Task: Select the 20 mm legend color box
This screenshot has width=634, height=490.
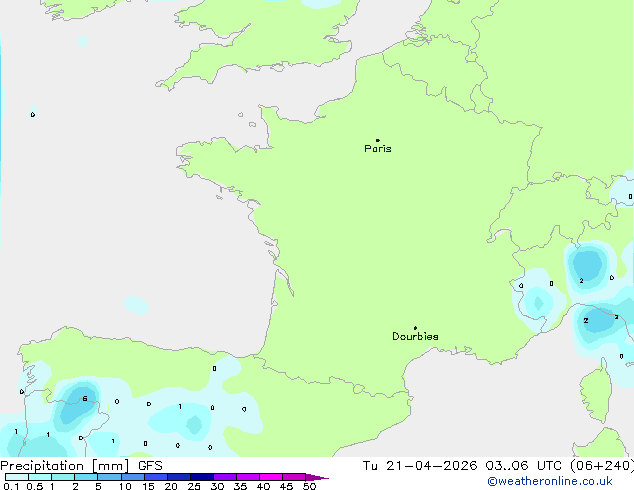Action: coord(178,477)
